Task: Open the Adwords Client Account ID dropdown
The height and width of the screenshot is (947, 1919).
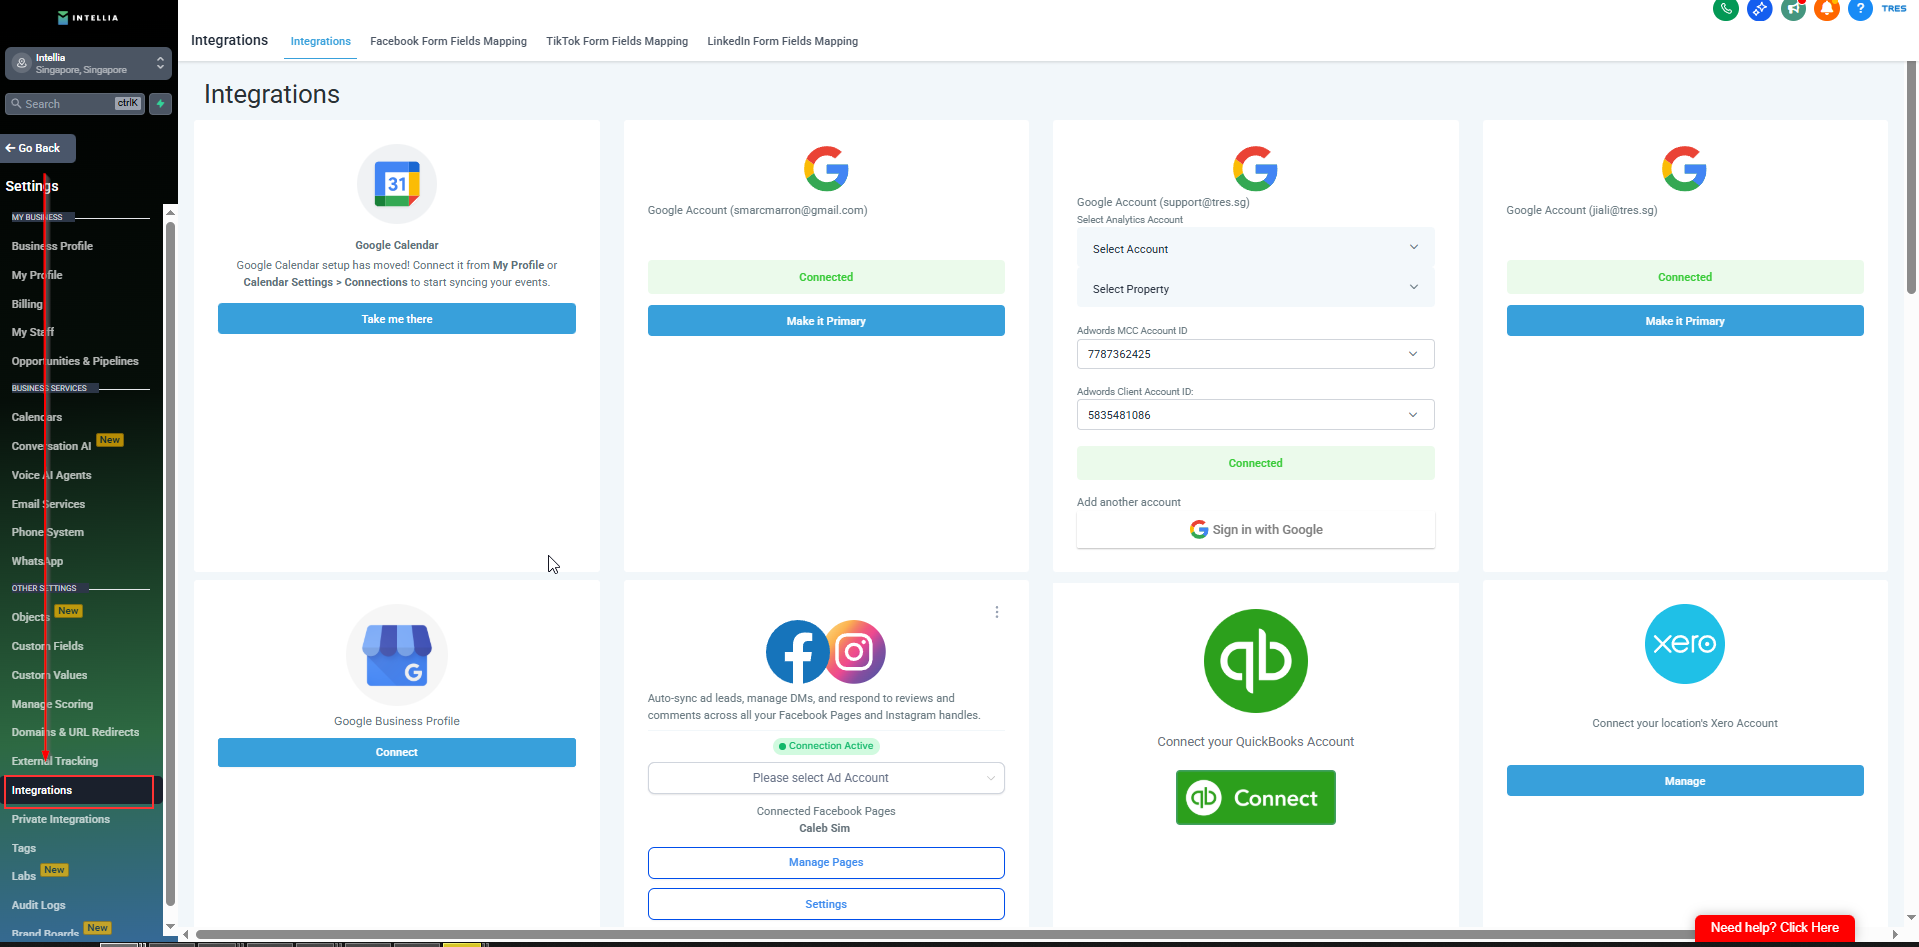Action: pyautogui.click(x=1255, y=415)
